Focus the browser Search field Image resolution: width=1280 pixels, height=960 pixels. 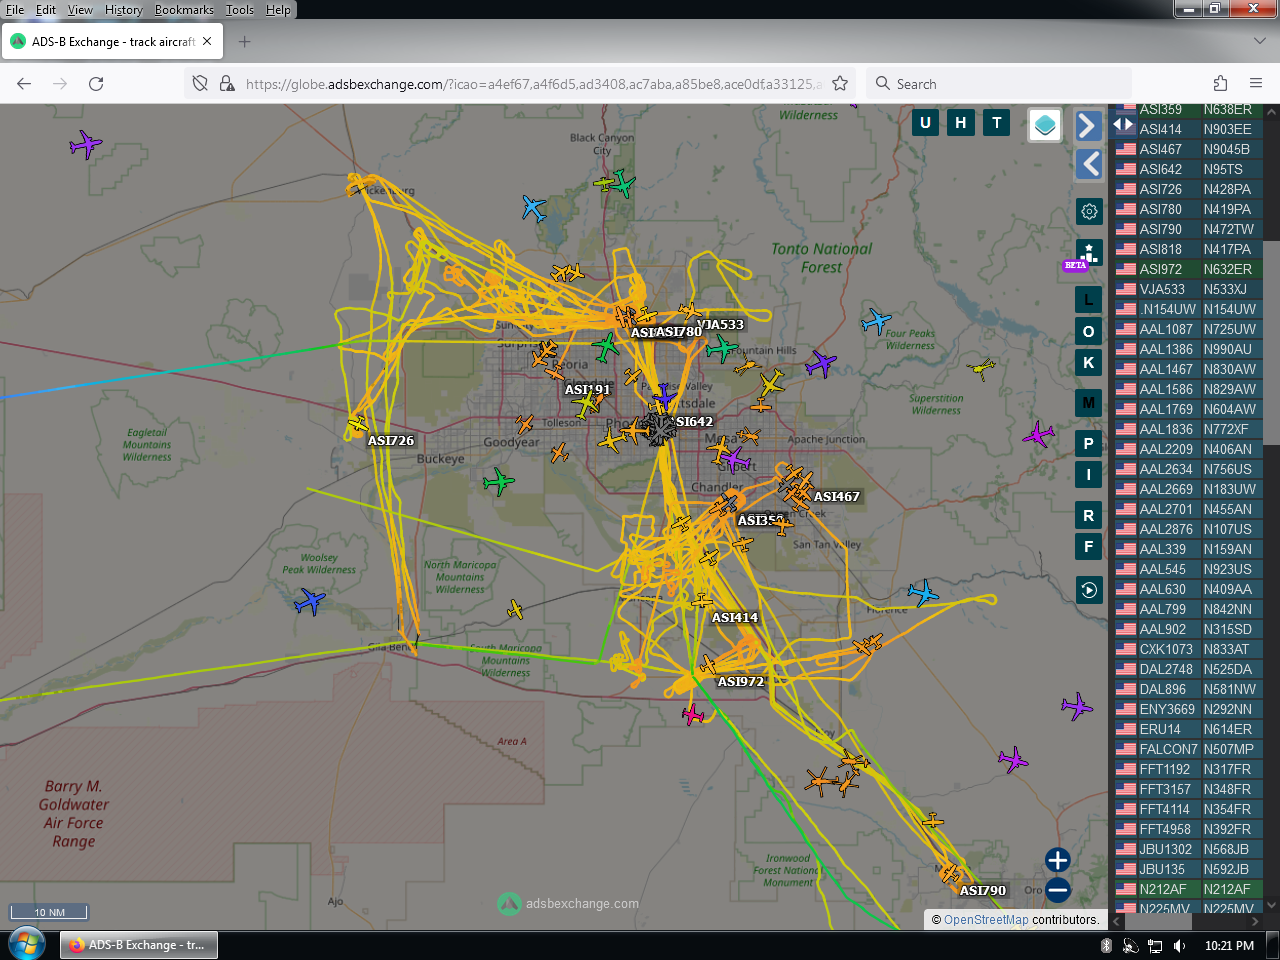(x=1000, y=84)
